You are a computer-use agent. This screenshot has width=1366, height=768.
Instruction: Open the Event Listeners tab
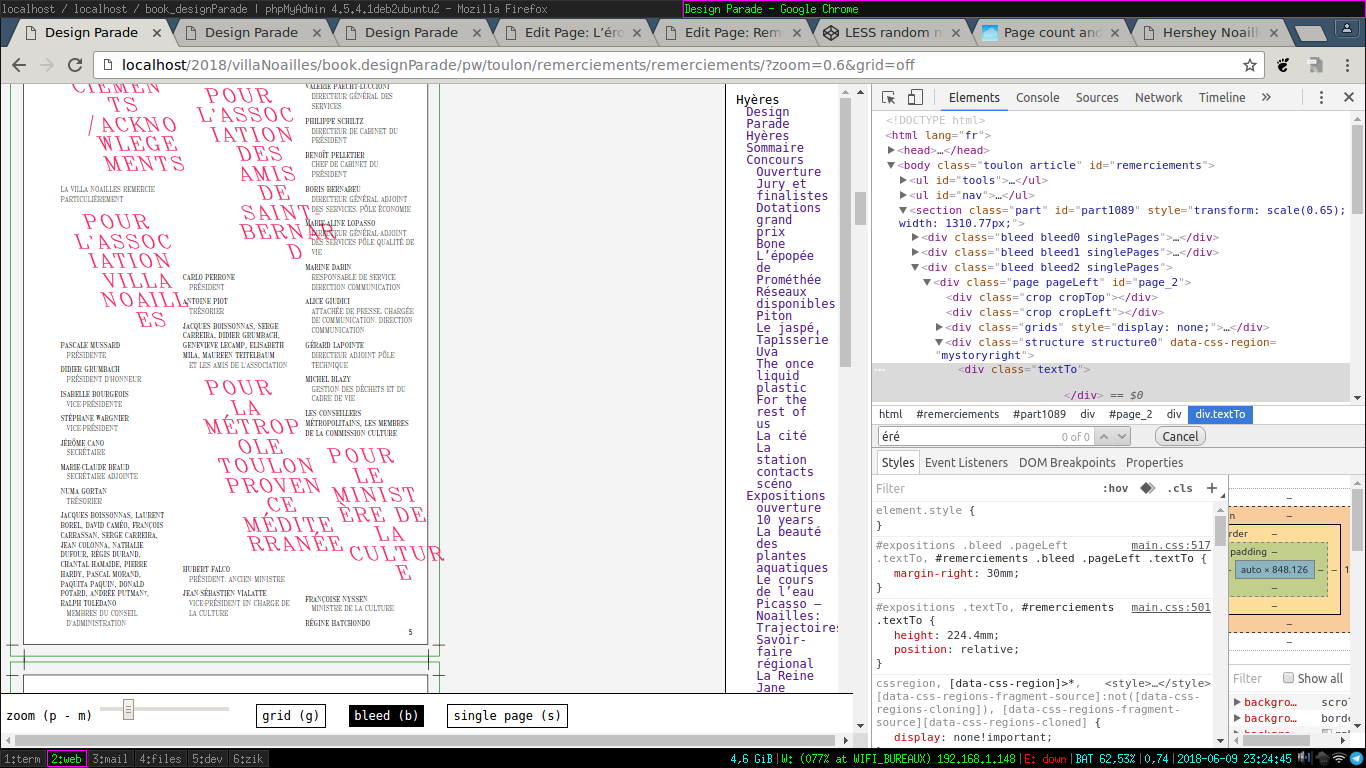click(966, 463)
